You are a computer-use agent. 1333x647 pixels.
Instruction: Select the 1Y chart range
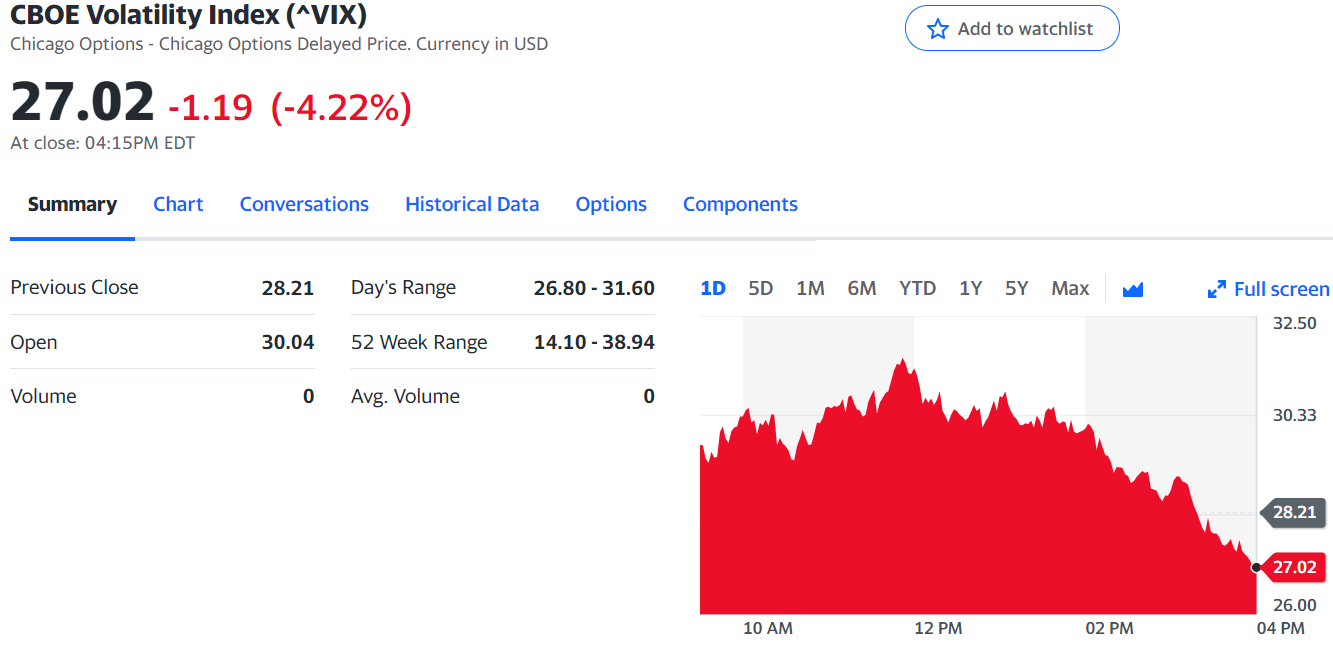tap(971, 288)
